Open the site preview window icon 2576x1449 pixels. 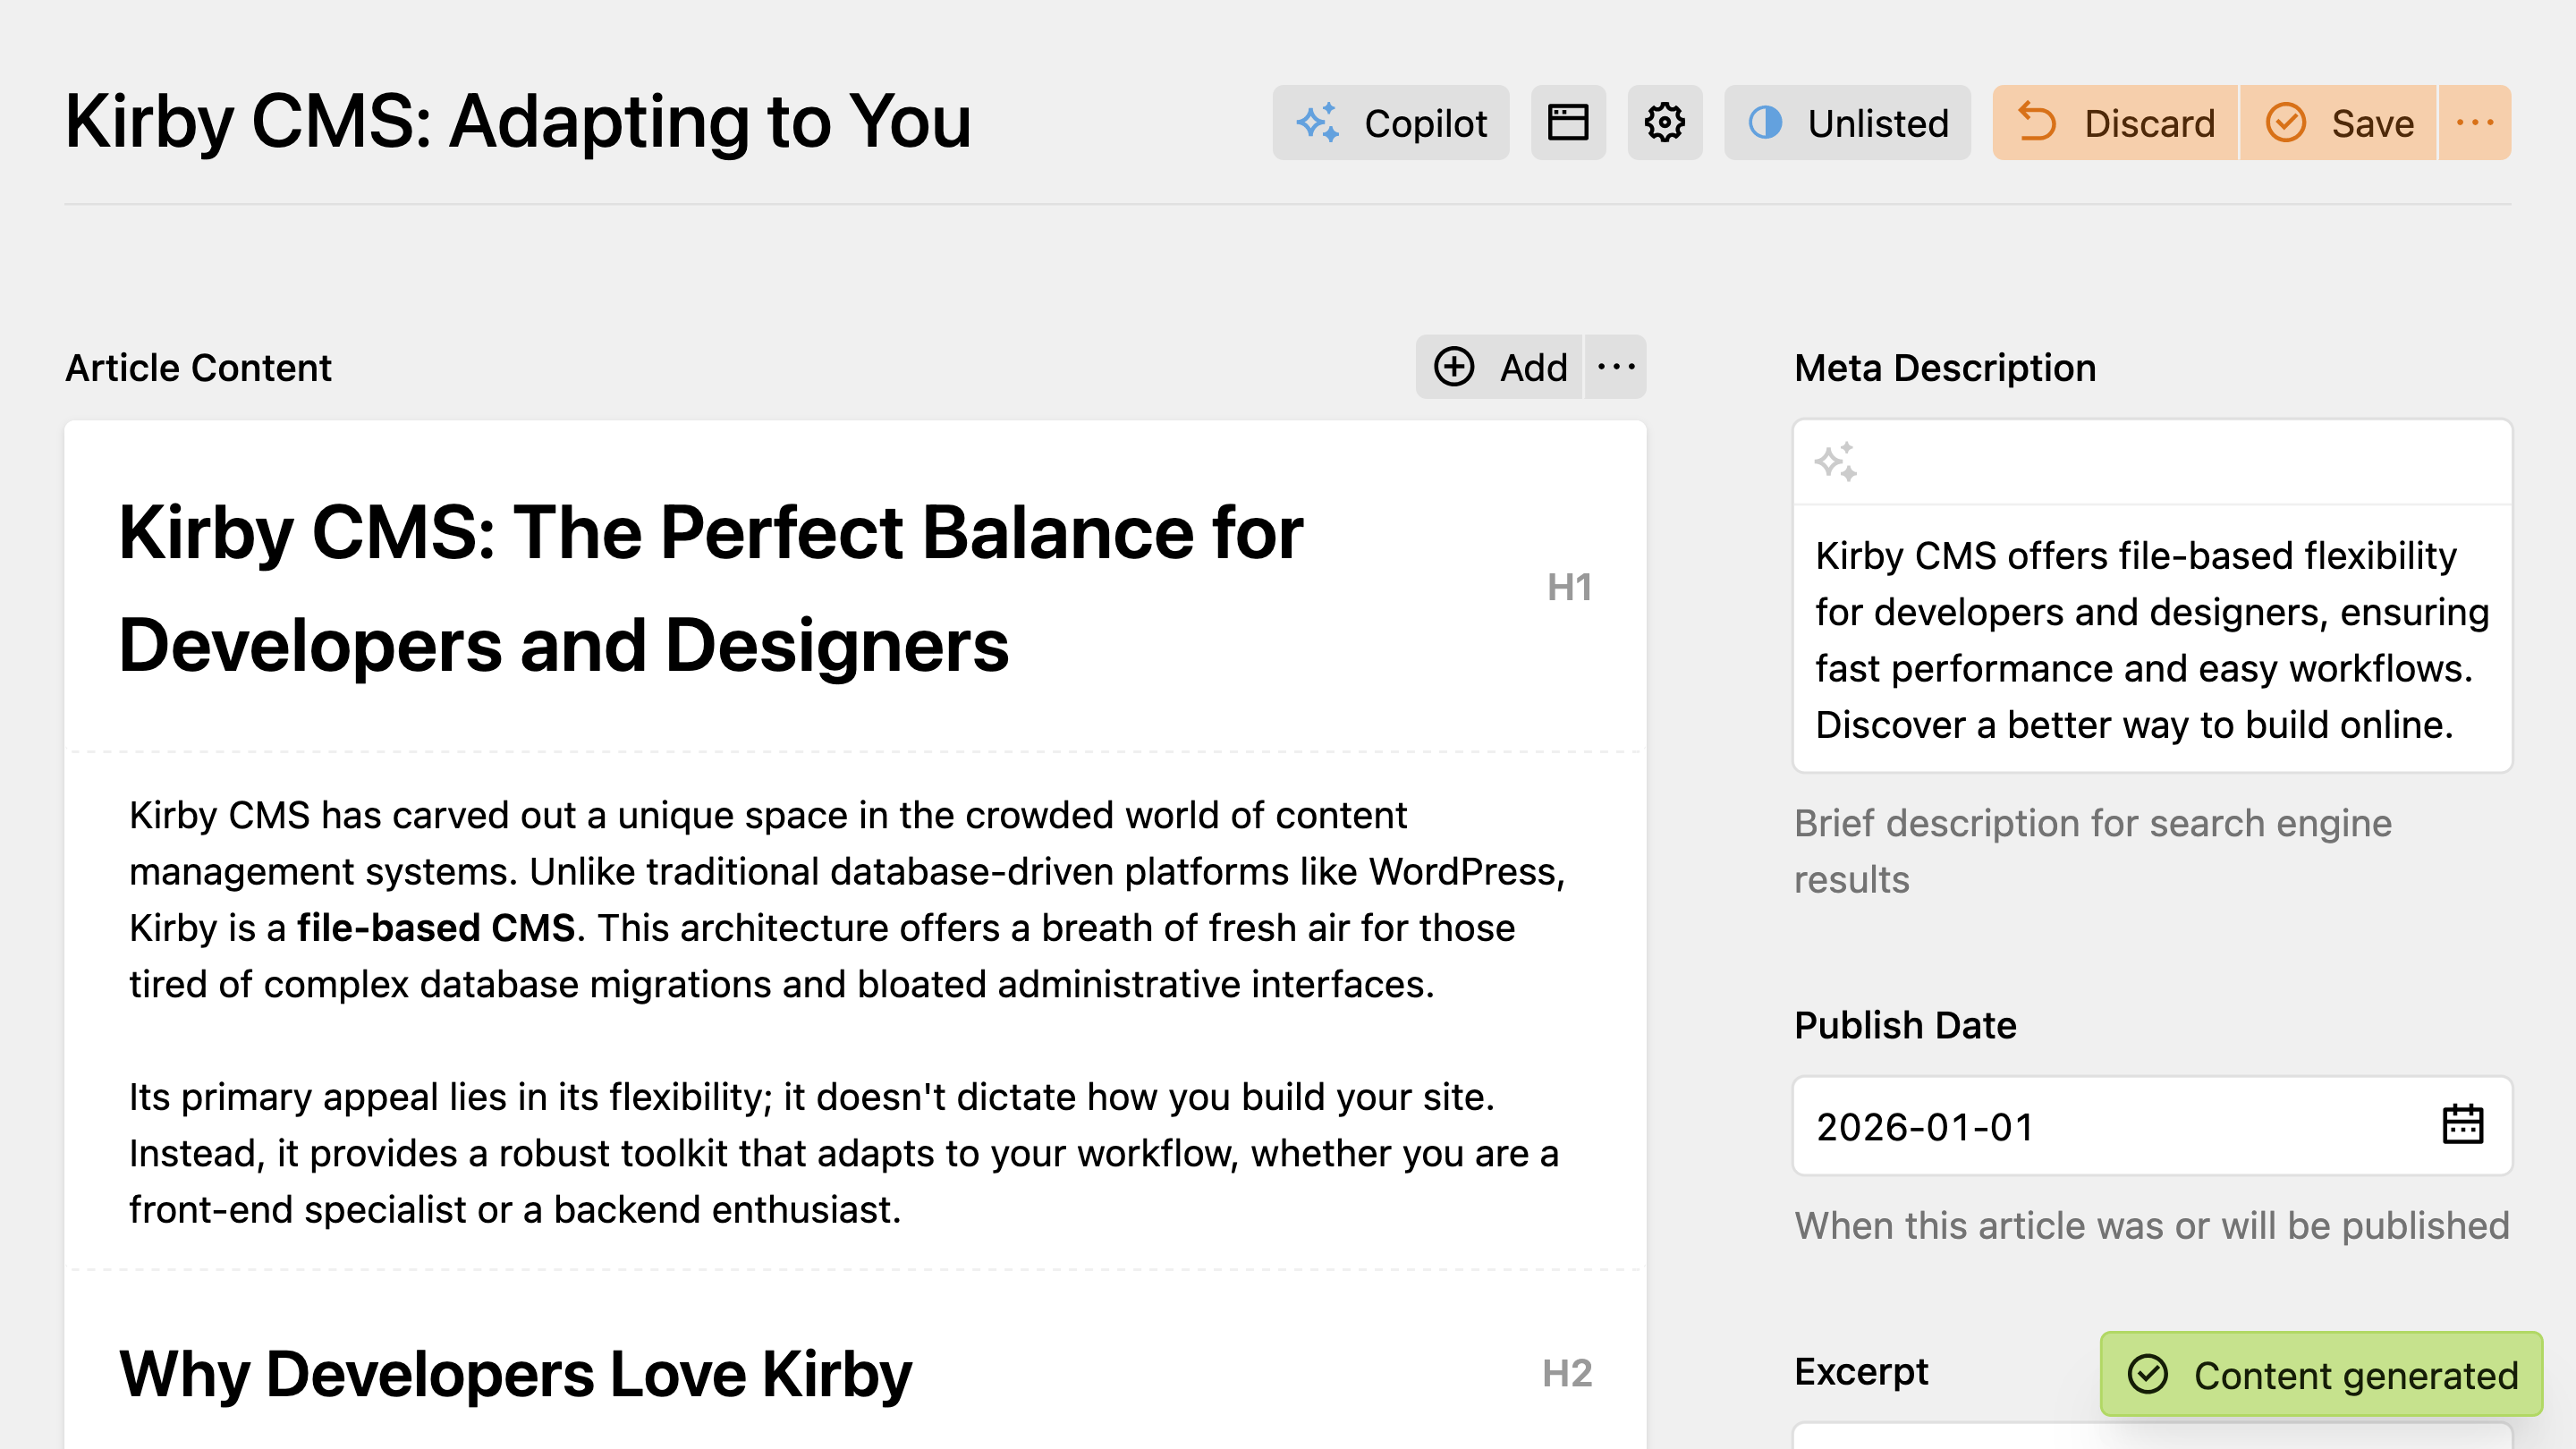tap(1568, 122)
